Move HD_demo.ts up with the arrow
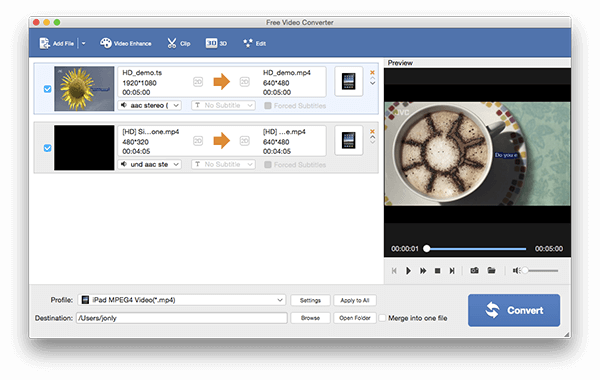The width and height of the screenshot is (600, 380). coord(372,78)
